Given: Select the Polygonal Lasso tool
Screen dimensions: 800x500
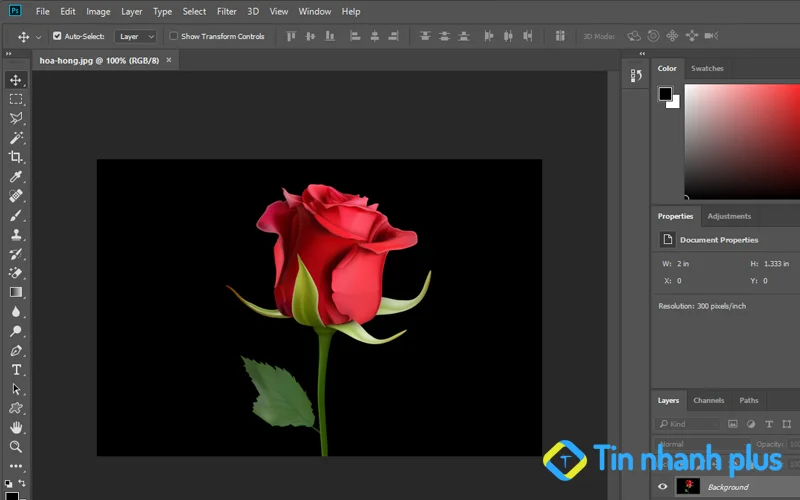Looking at the screenshot, I should (16, 118).
